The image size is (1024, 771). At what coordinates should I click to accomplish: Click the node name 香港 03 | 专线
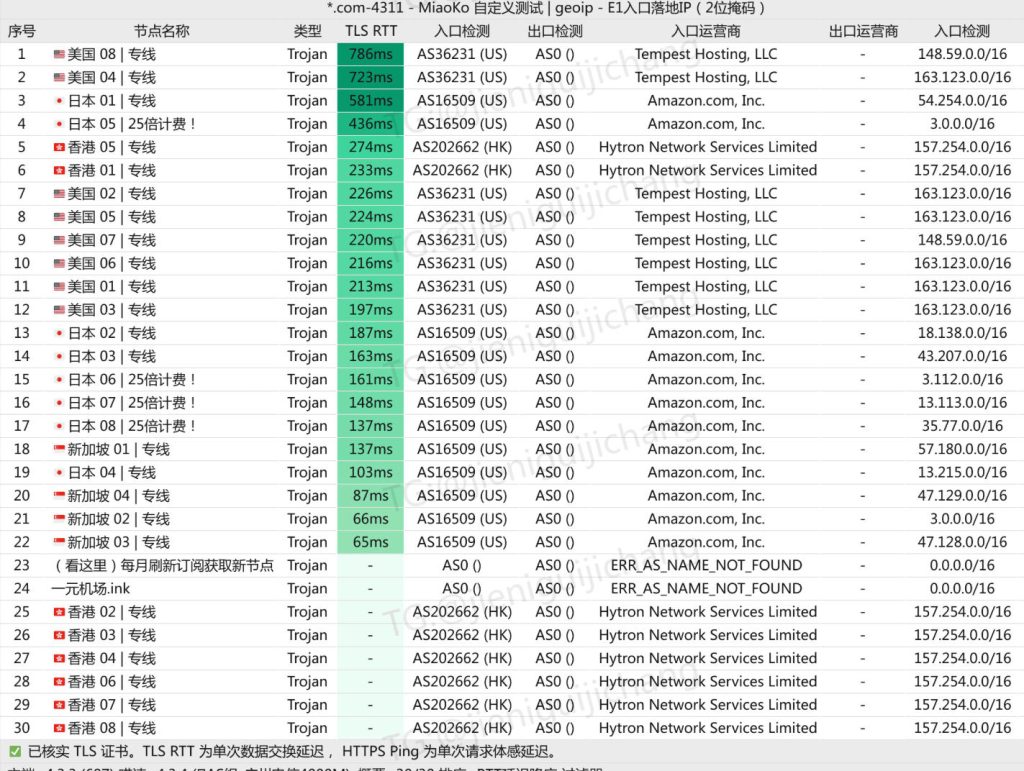click(x=112, y=635)
